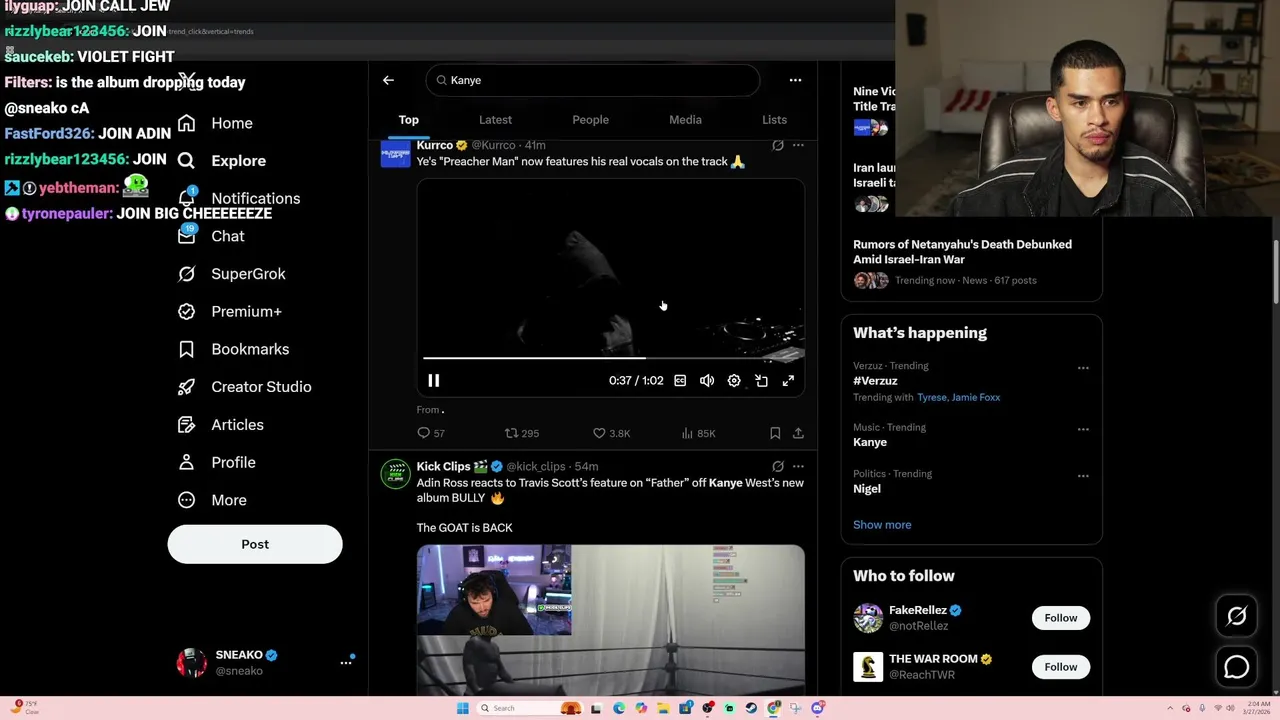The width and height of the screenshot is (1280, 720).
Task: Open #Verzuz trend options menu
Action: [x=1083, y=368]
